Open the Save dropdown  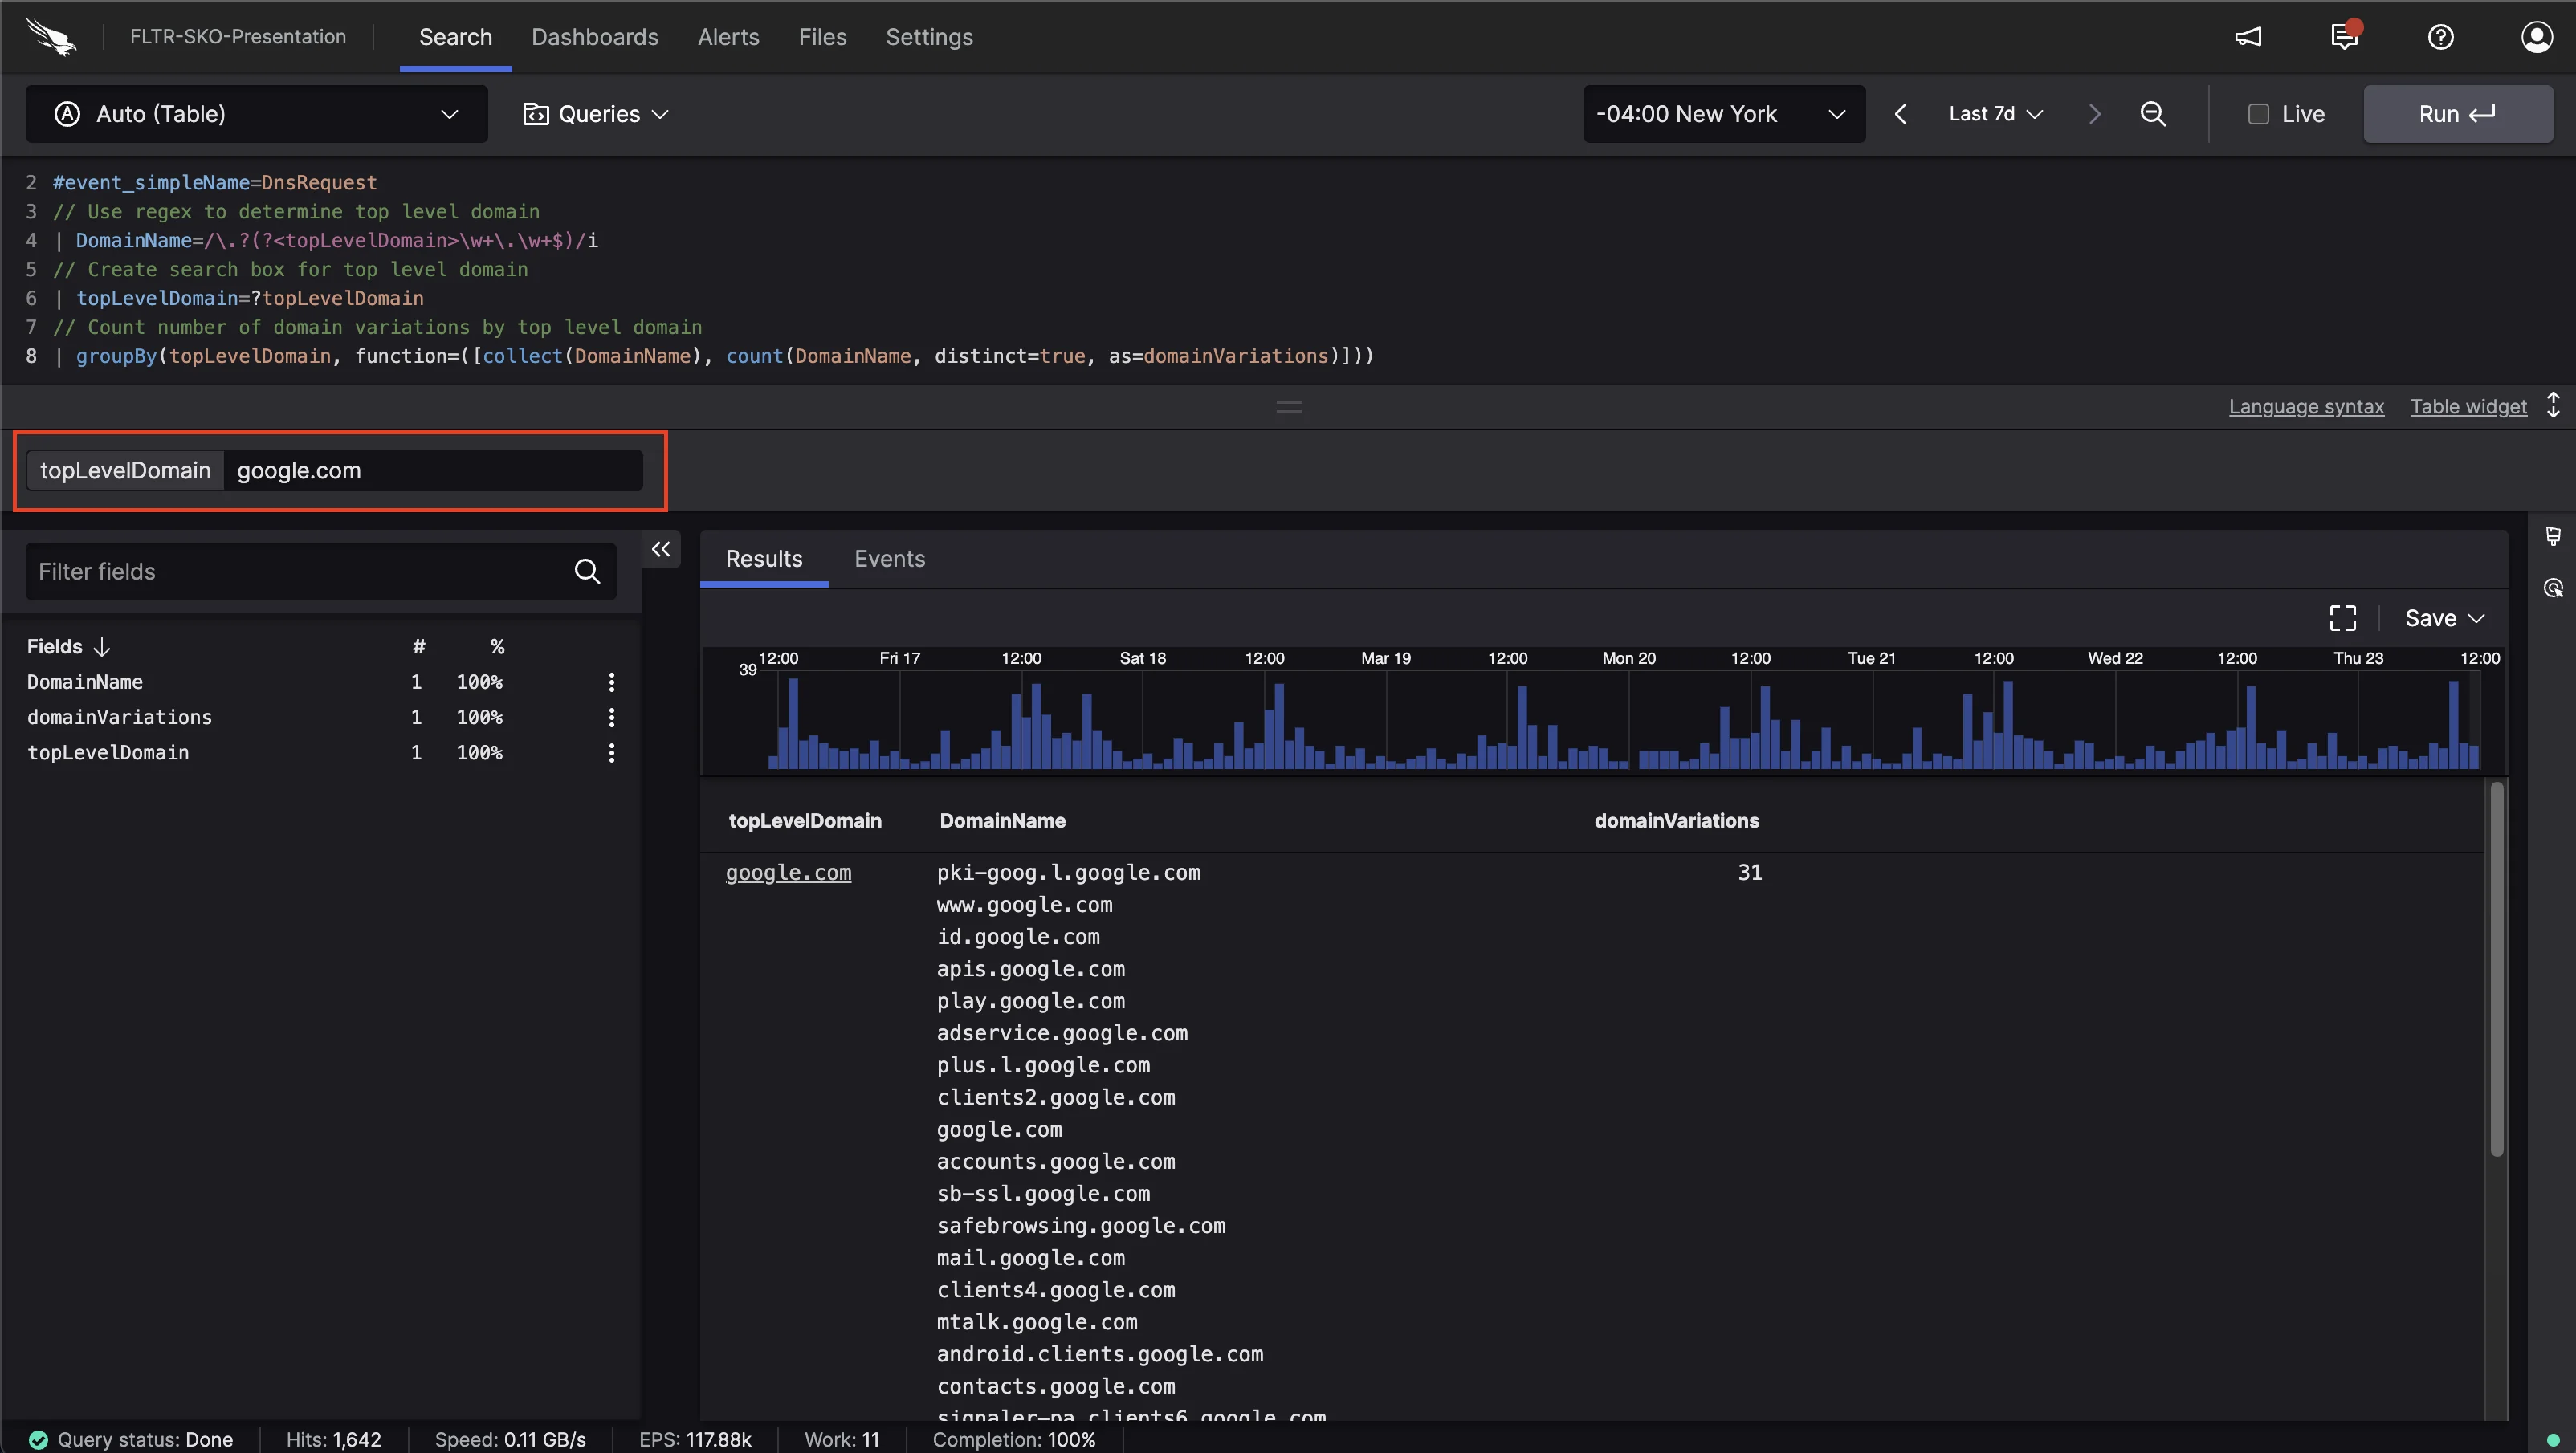(2444, 618)
